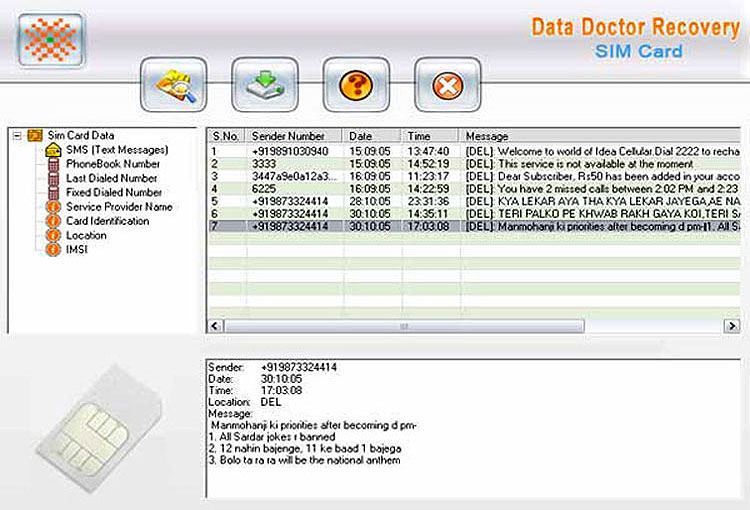Click the horizontal scrollbar right arrow
Screen dimensions: 750x510
pyautogui.click(x=732, y=326)
